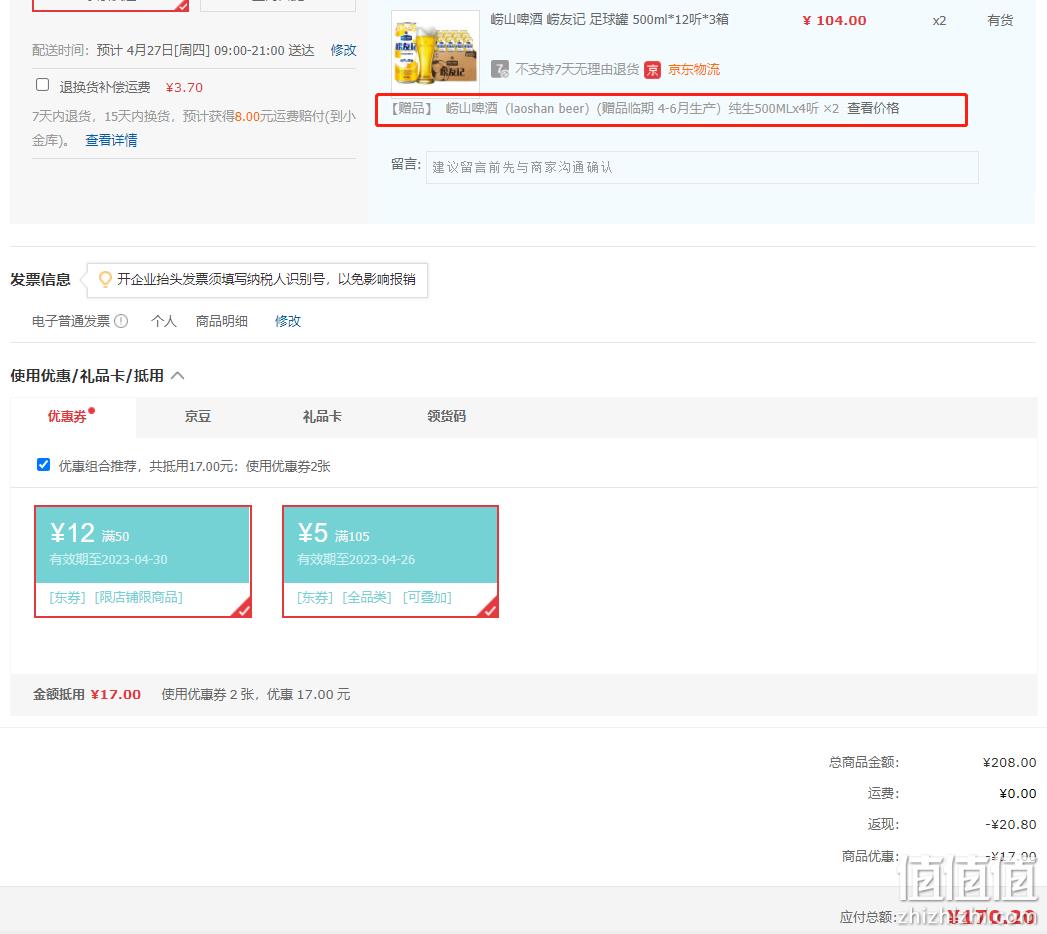This screenshot has height=934, width=1047.
Task: Collapse the 使用优惠/礼品卡/抵用 section chevron
Action: click(178, 376)
